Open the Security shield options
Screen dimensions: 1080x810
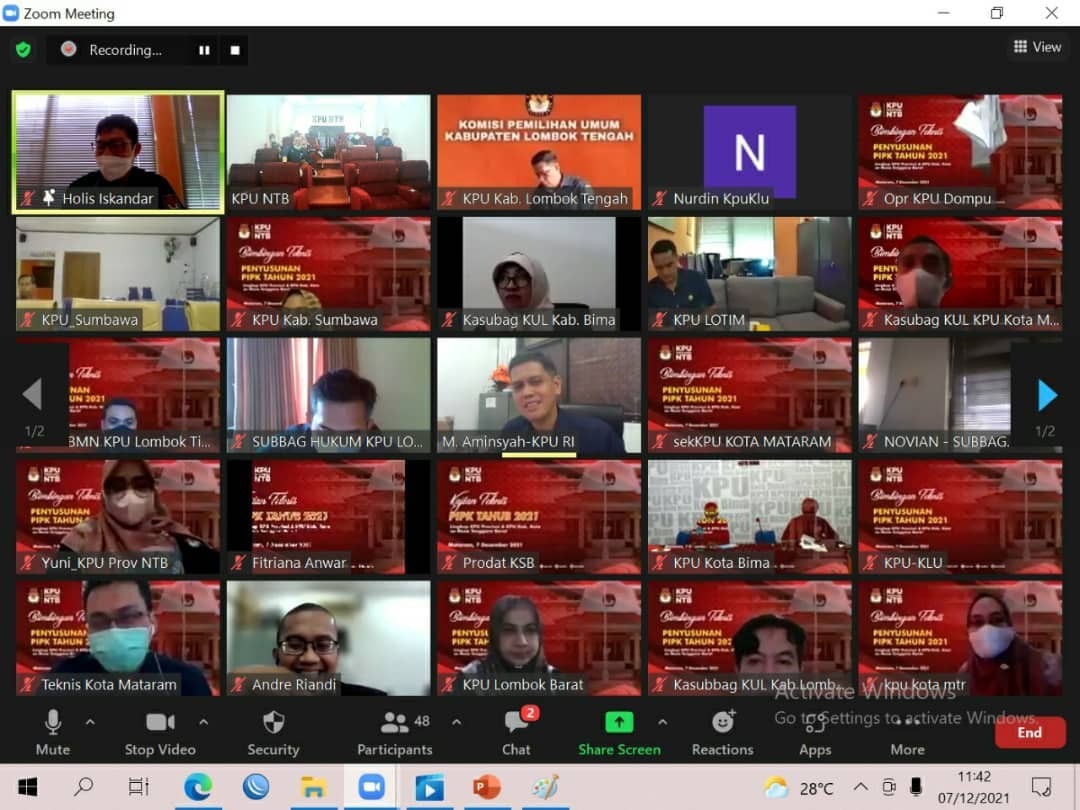[x=273, y=732]
